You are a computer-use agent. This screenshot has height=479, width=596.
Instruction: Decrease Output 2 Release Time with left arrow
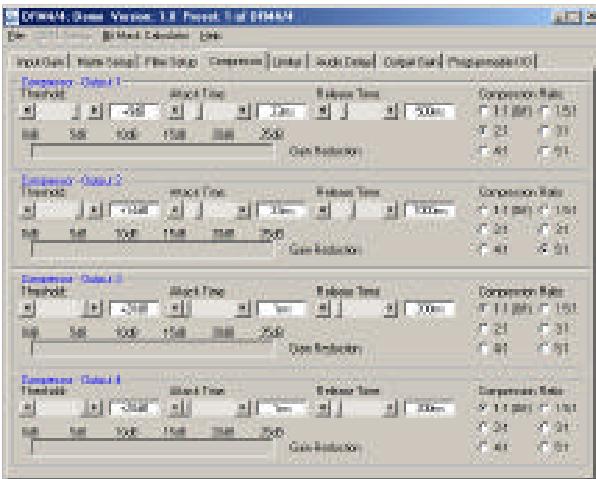pos(323,211)
